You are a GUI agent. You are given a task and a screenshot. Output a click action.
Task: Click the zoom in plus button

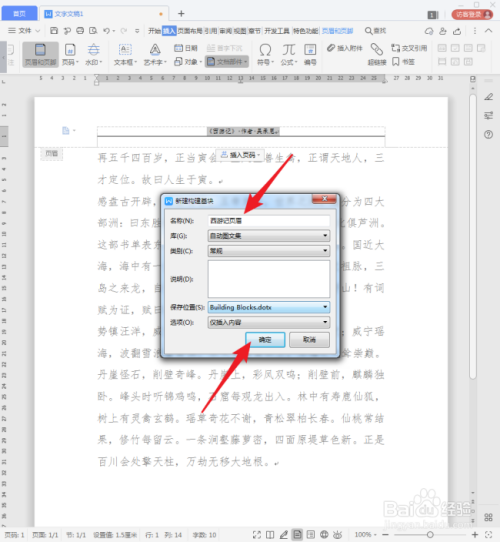(x=475, y=535)
